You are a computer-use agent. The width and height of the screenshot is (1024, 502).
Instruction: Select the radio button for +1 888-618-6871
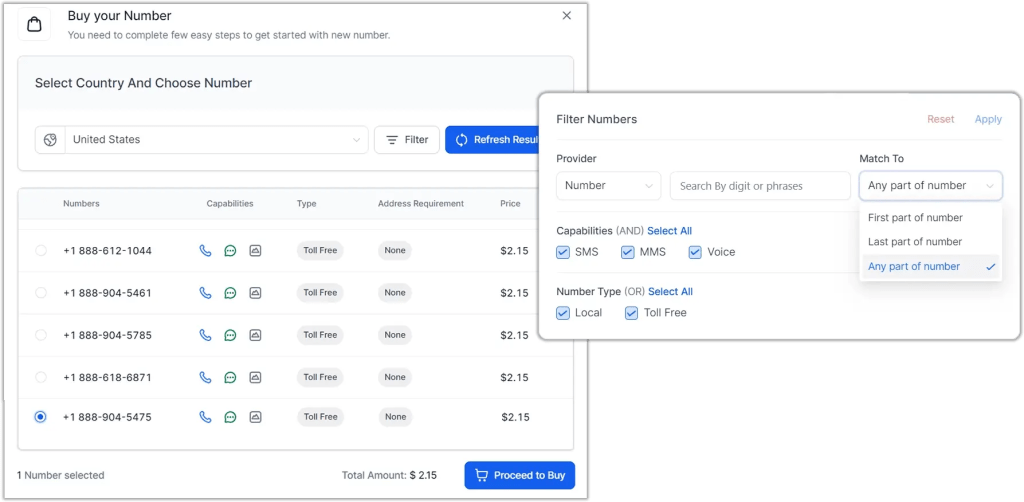41,377
